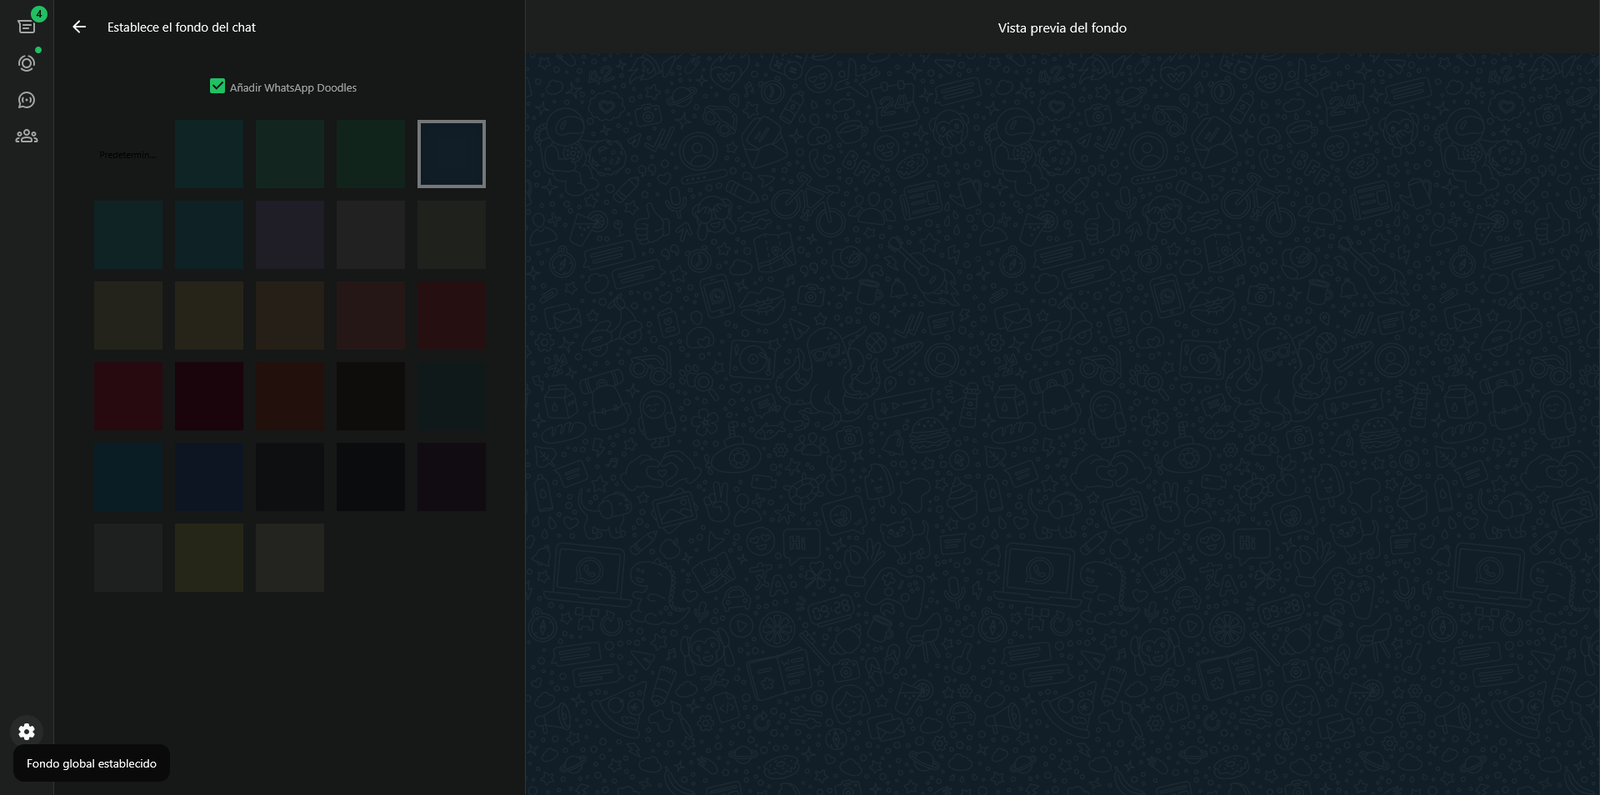Open the Status updates icon
Screen dimensions: 1600x795
coord(27,63)
